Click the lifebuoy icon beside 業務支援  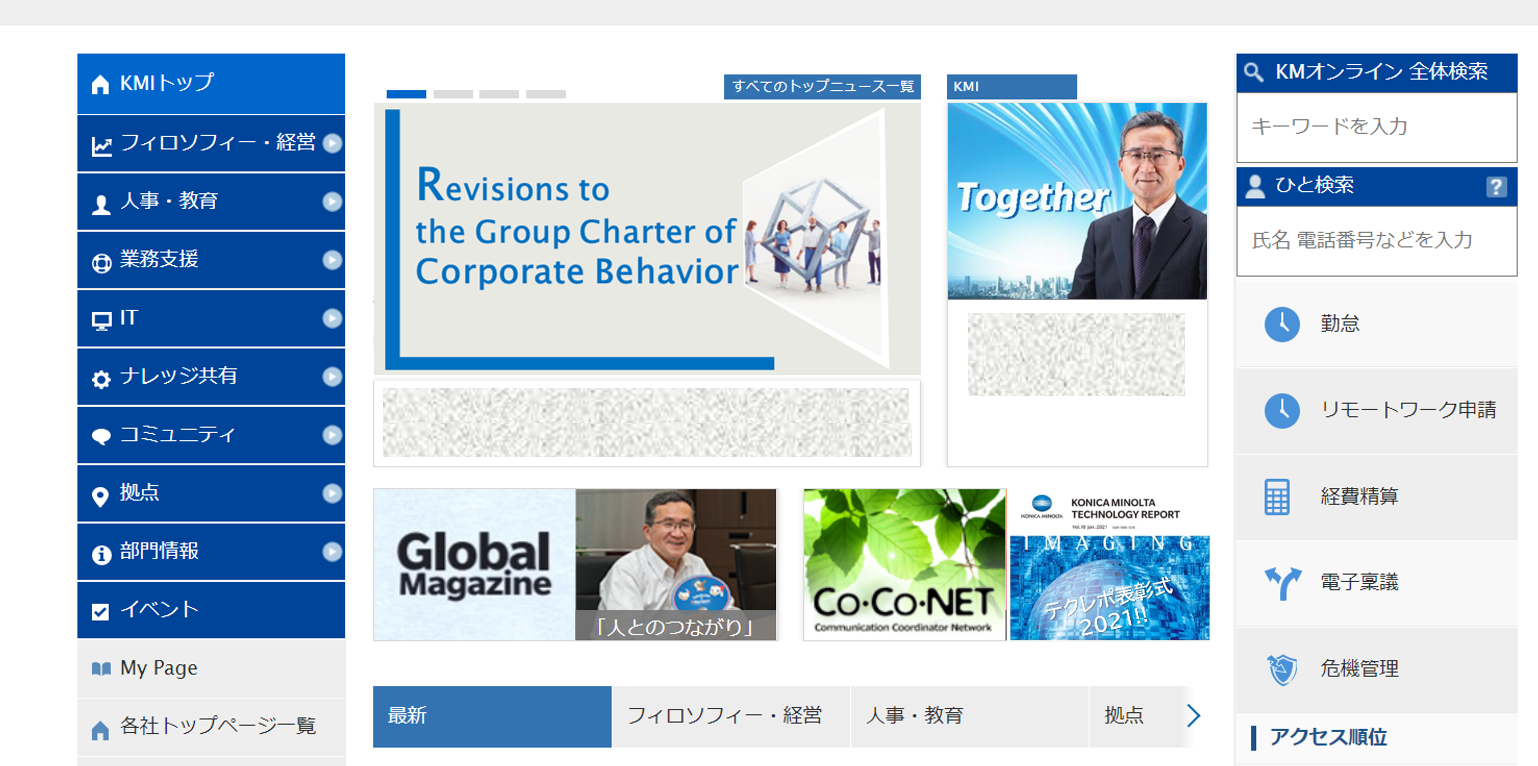pos(101,263)
